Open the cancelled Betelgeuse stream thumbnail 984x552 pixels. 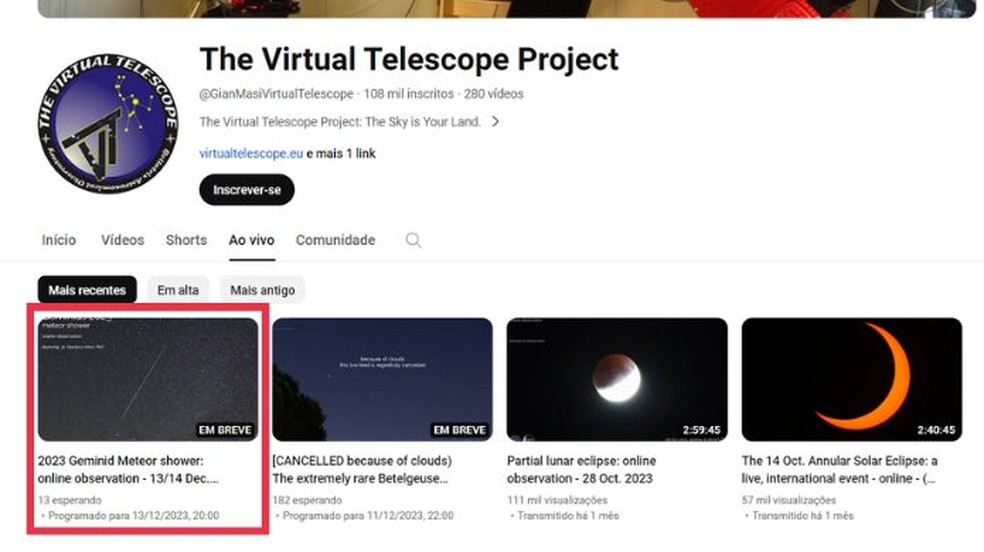(x=383, y=380)
